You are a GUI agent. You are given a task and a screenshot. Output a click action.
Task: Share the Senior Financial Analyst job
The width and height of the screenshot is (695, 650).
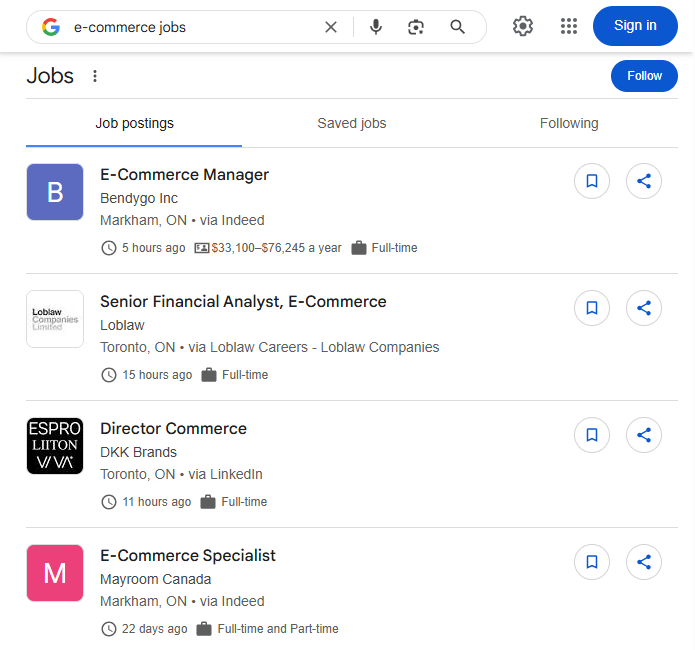tap(644, 308)
